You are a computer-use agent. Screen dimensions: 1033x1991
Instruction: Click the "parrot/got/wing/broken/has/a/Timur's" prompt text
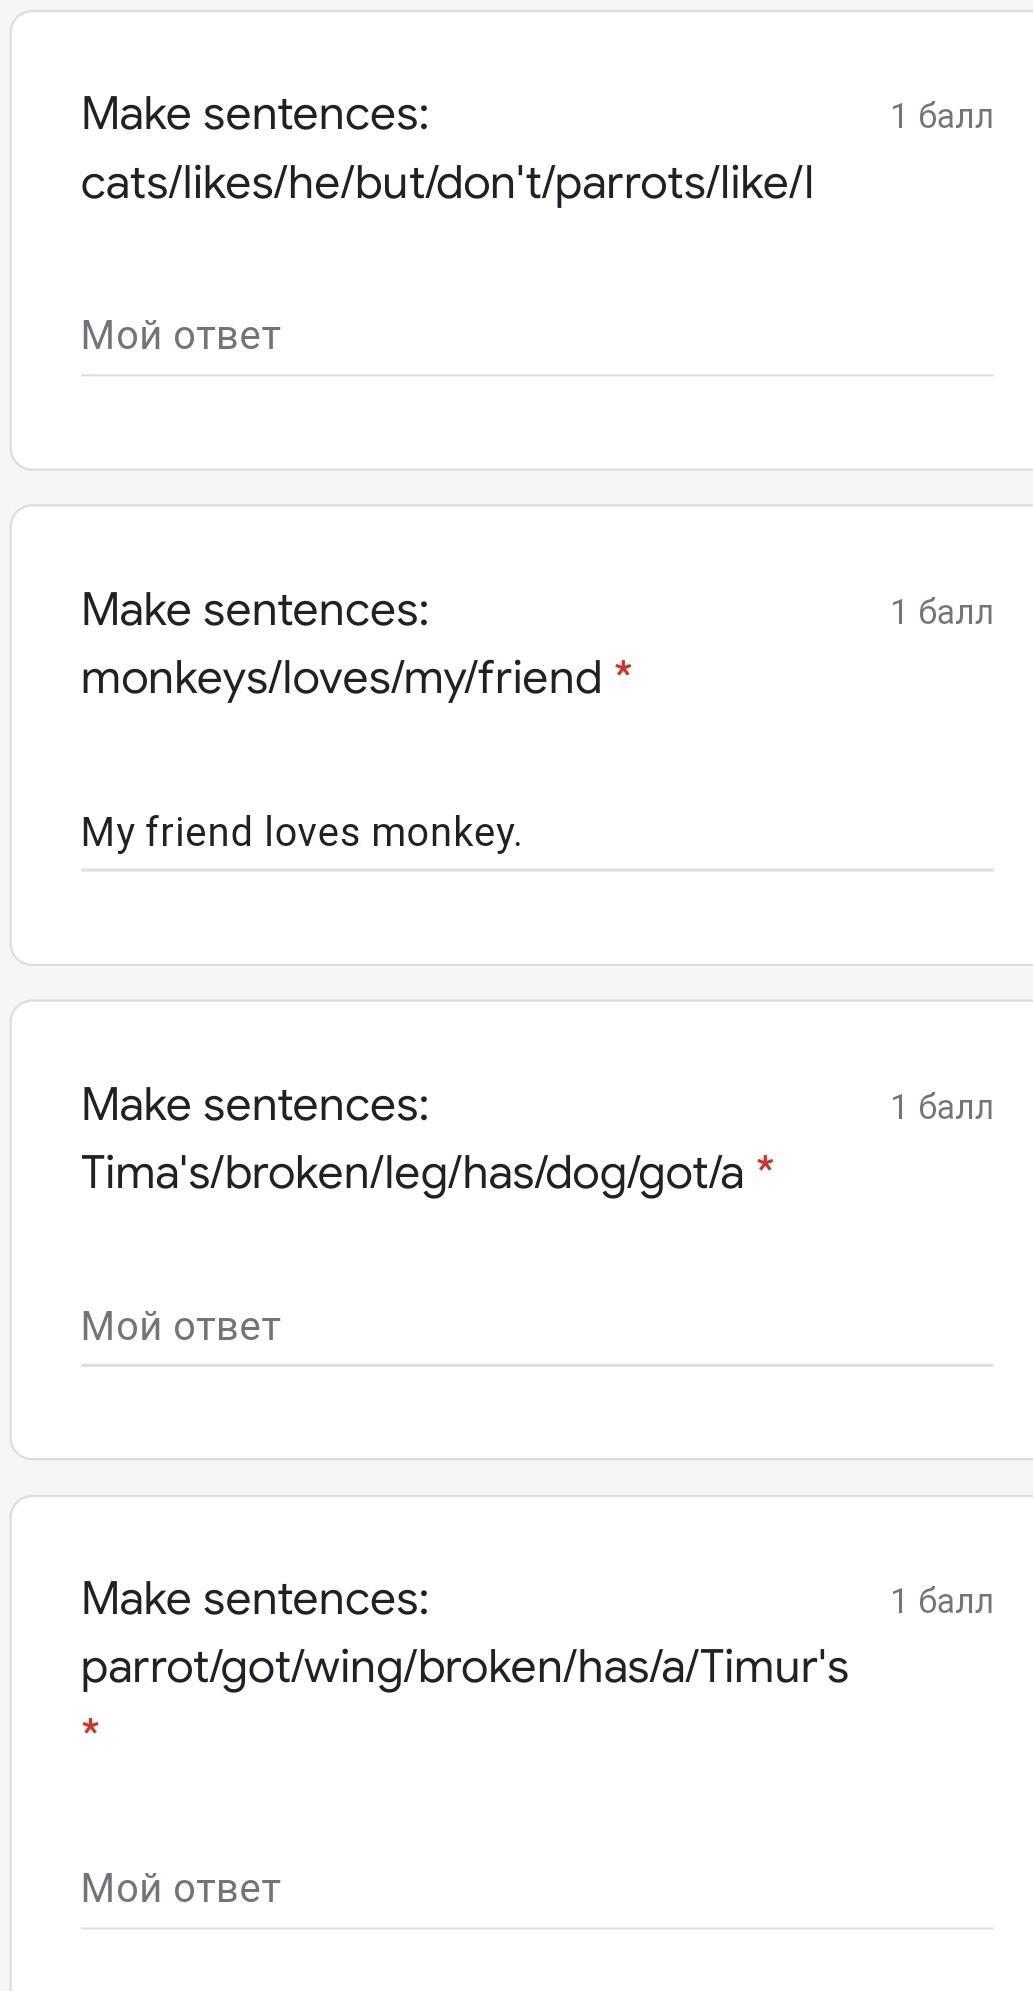tap(464, 1667)
